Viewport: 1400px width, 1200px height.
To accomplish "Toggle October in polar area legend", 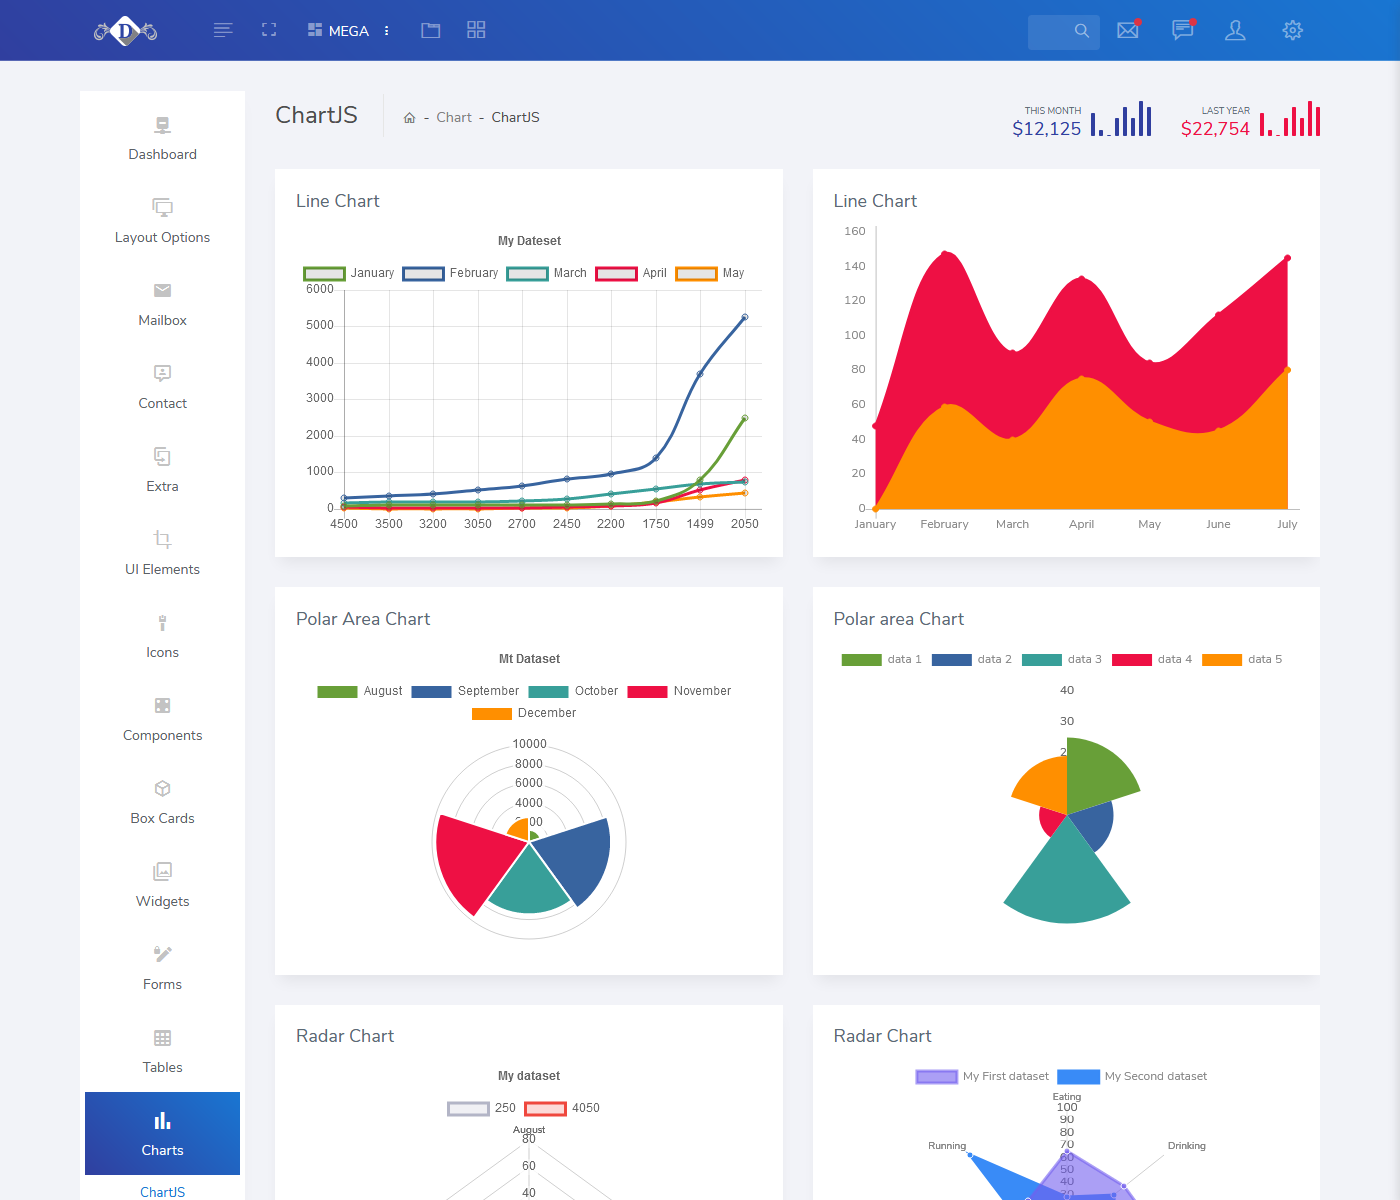I will [573, 691].
